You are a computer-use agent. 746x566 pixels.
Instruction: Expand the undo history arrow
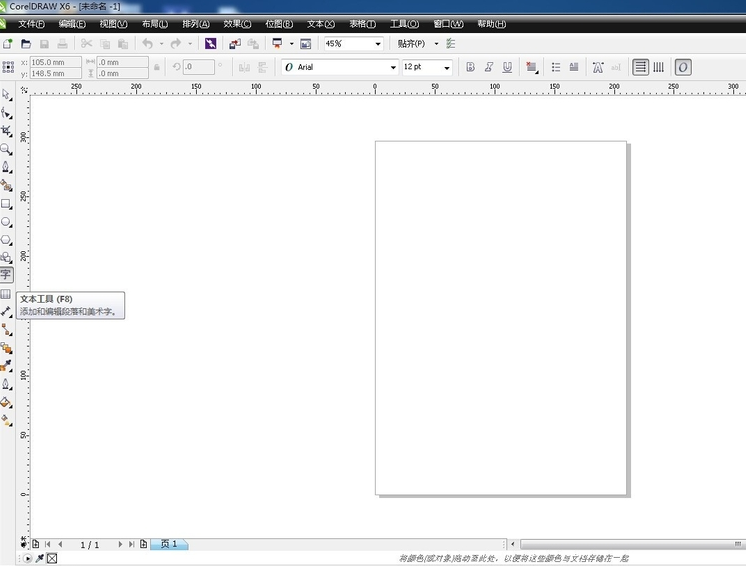[161, 44]
